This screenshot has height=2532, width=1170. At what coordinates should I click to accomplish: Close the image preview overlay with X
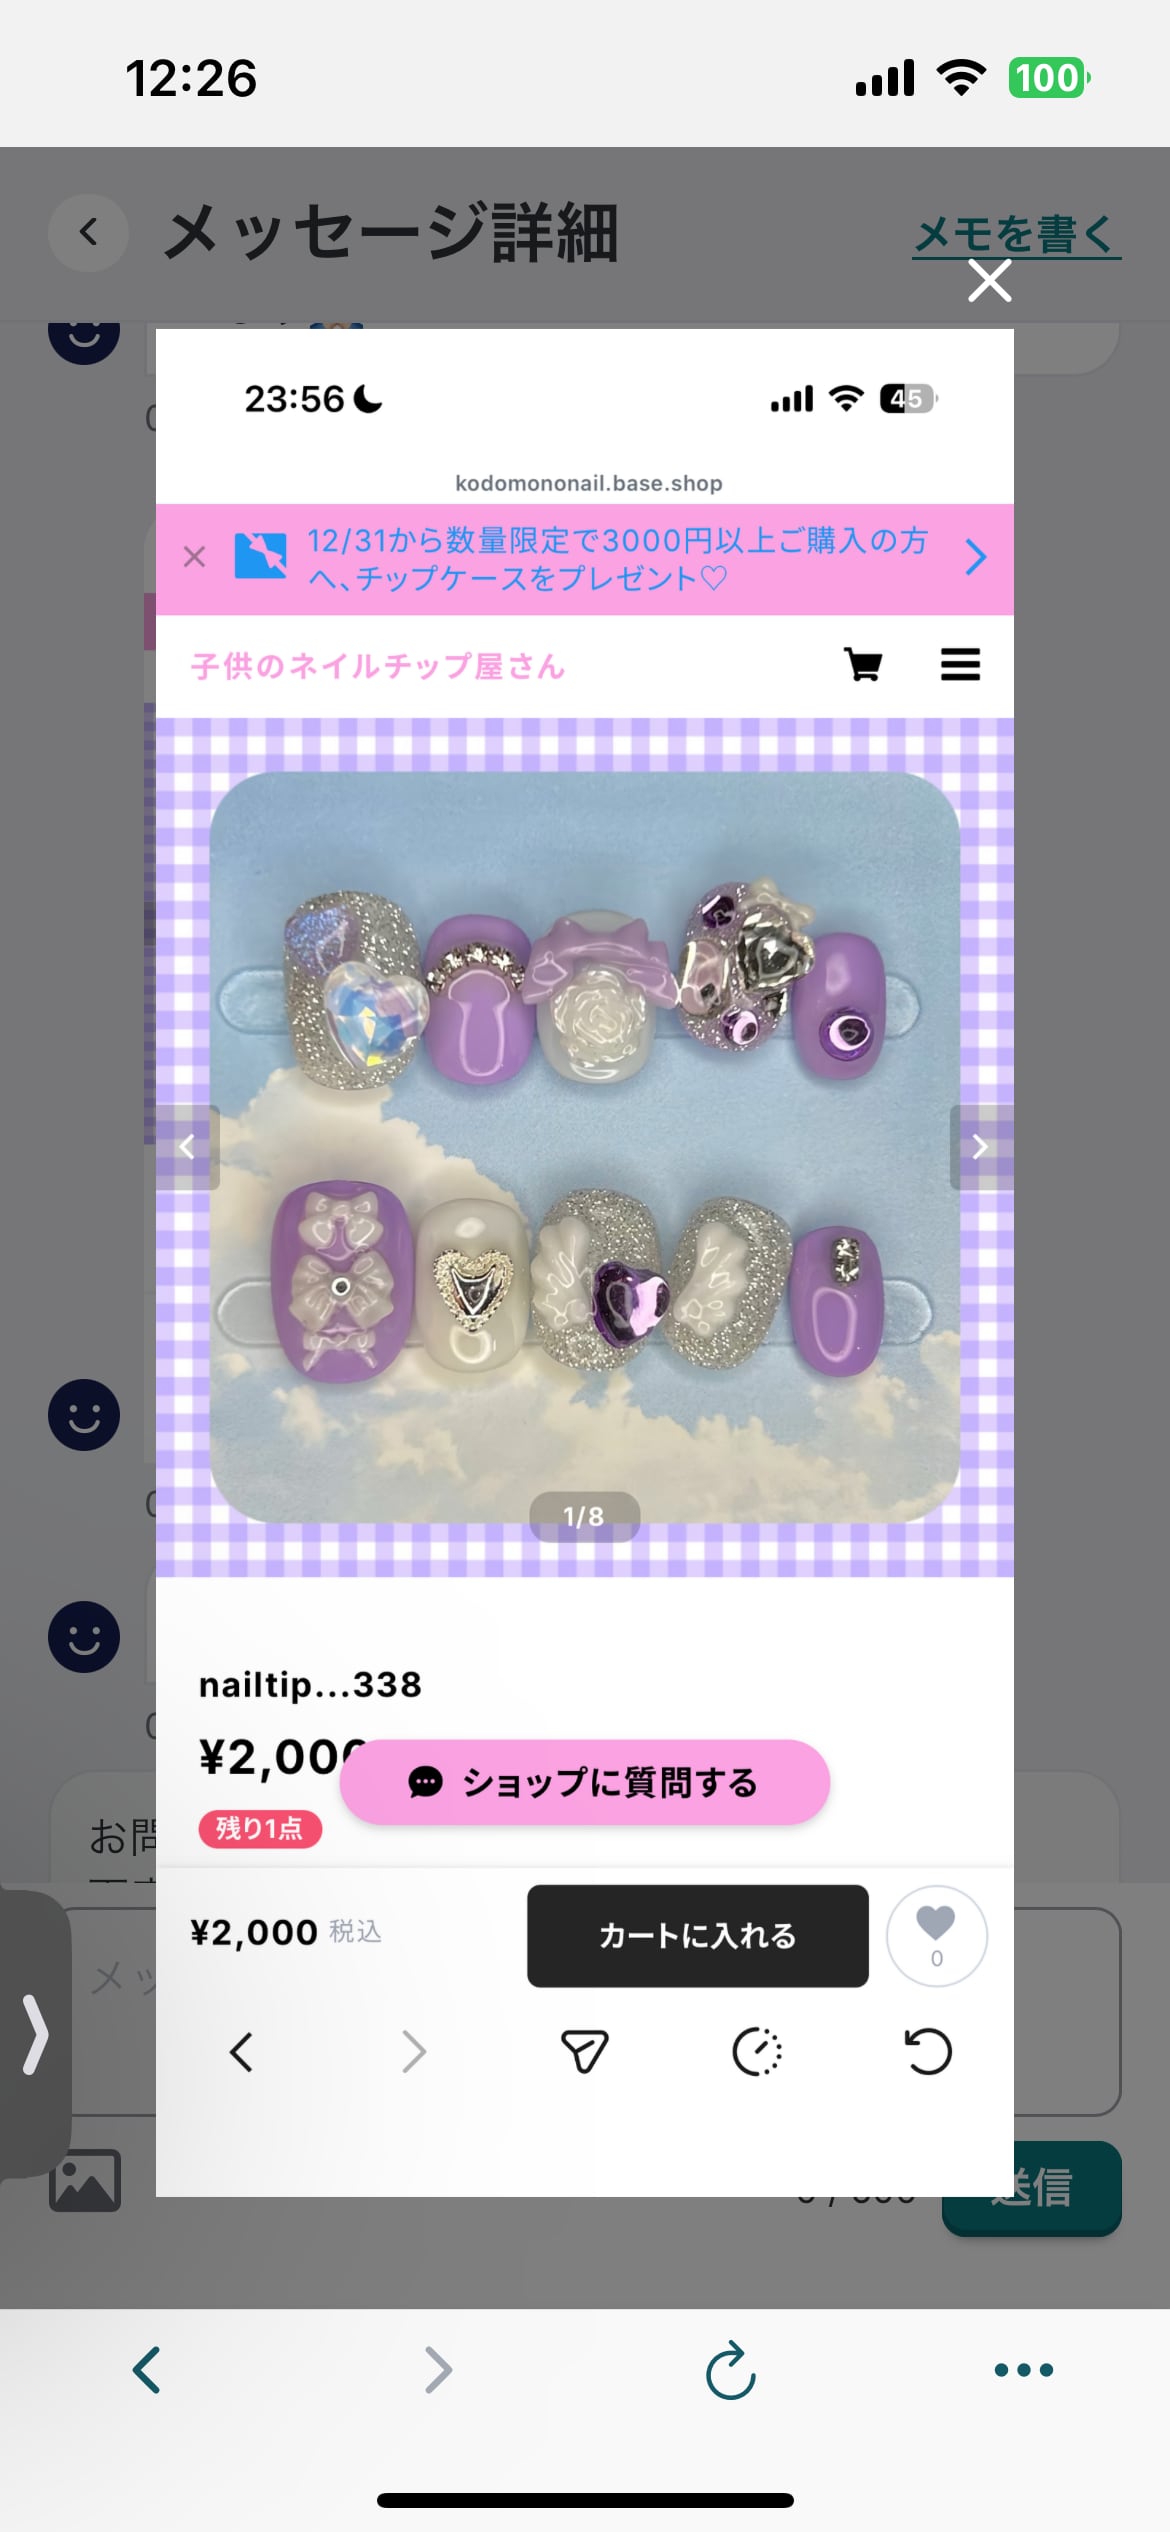click(990, 281)
